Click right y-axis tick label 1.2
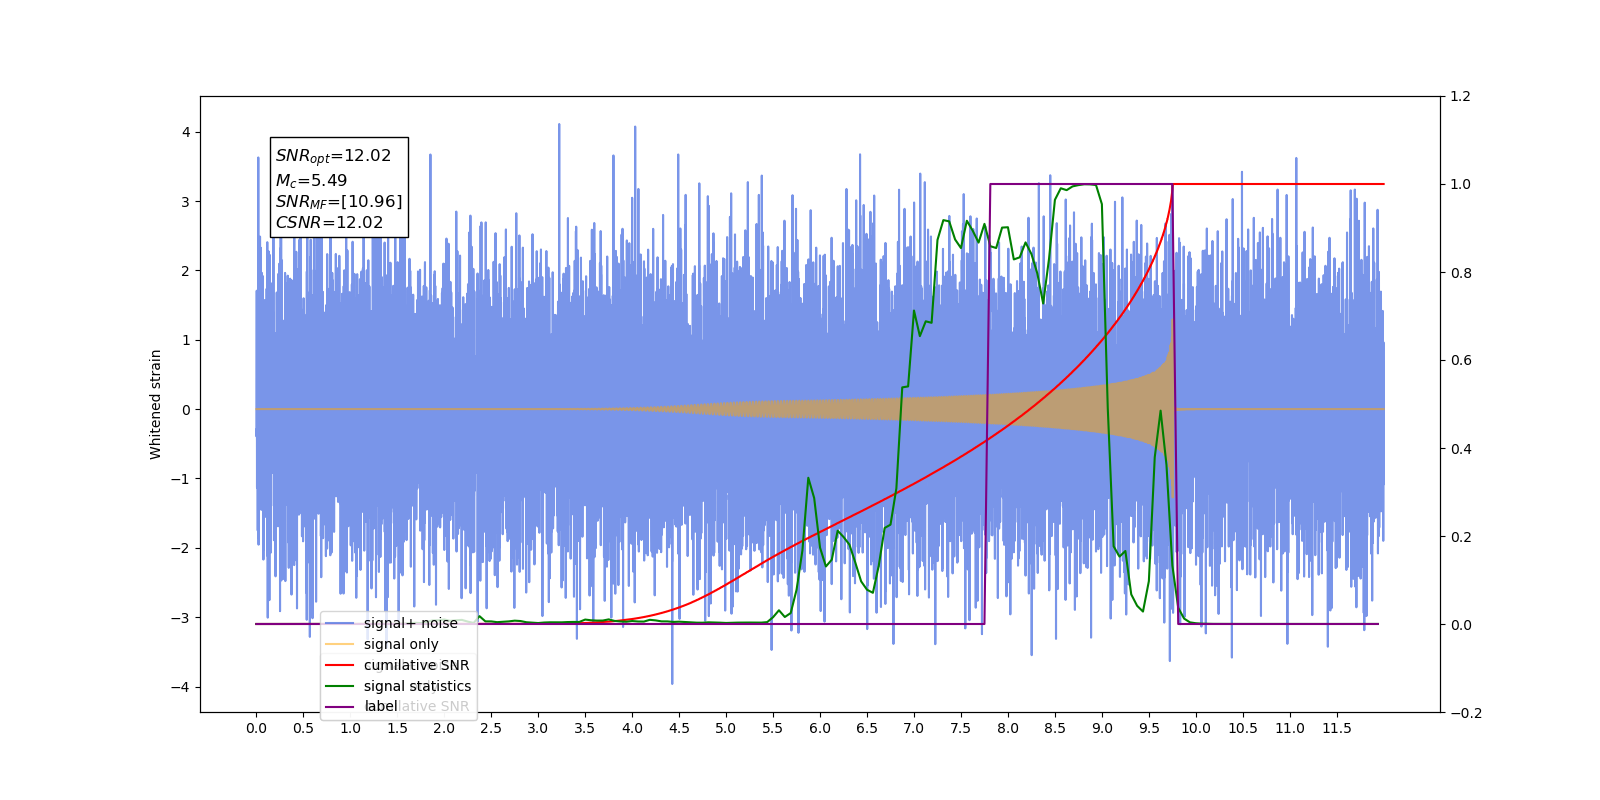 (x=1461, y=96)
